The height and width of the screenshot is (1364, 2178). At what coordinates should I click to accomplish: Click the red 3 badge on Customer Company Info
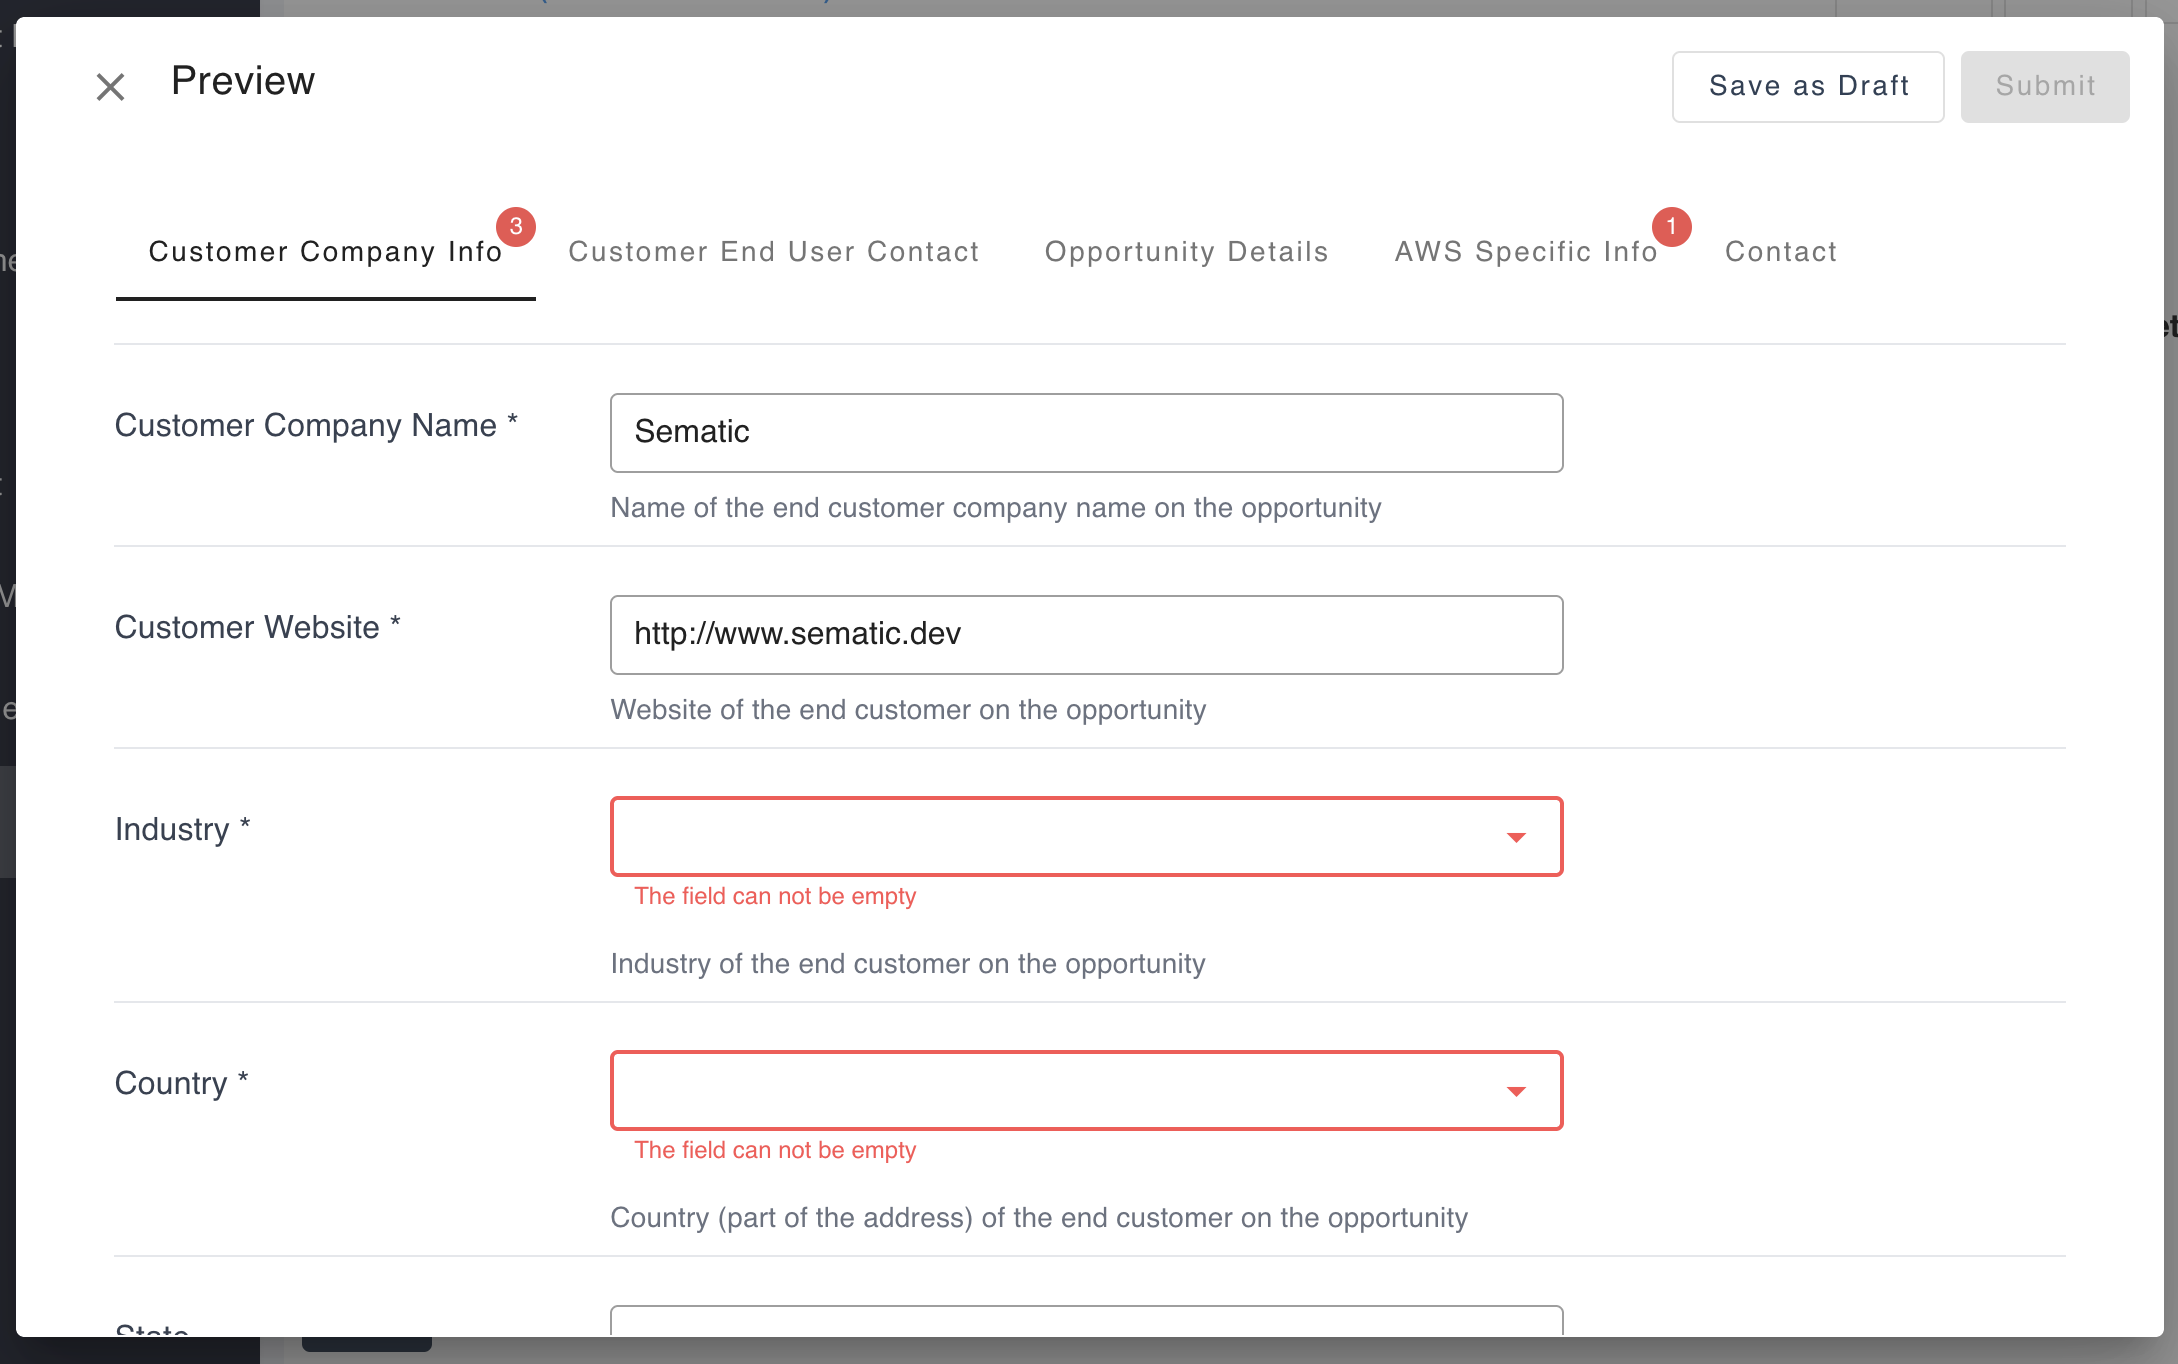[516, 227]
